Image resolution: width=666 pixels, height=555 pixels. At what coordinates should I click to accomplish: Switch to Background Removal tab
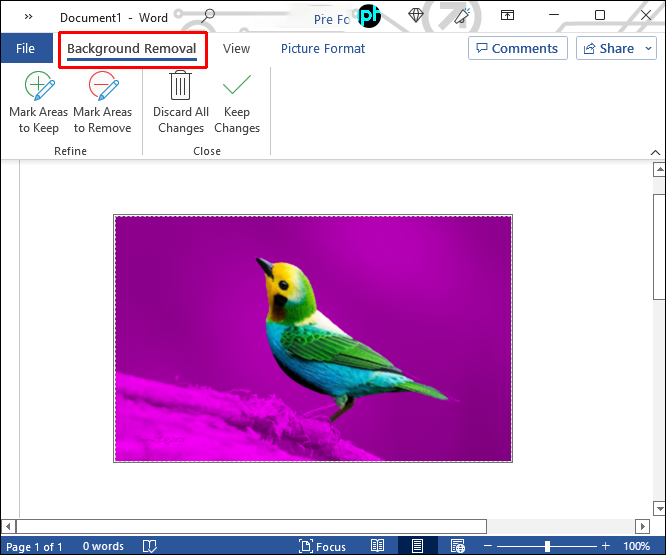click(132, 48)
